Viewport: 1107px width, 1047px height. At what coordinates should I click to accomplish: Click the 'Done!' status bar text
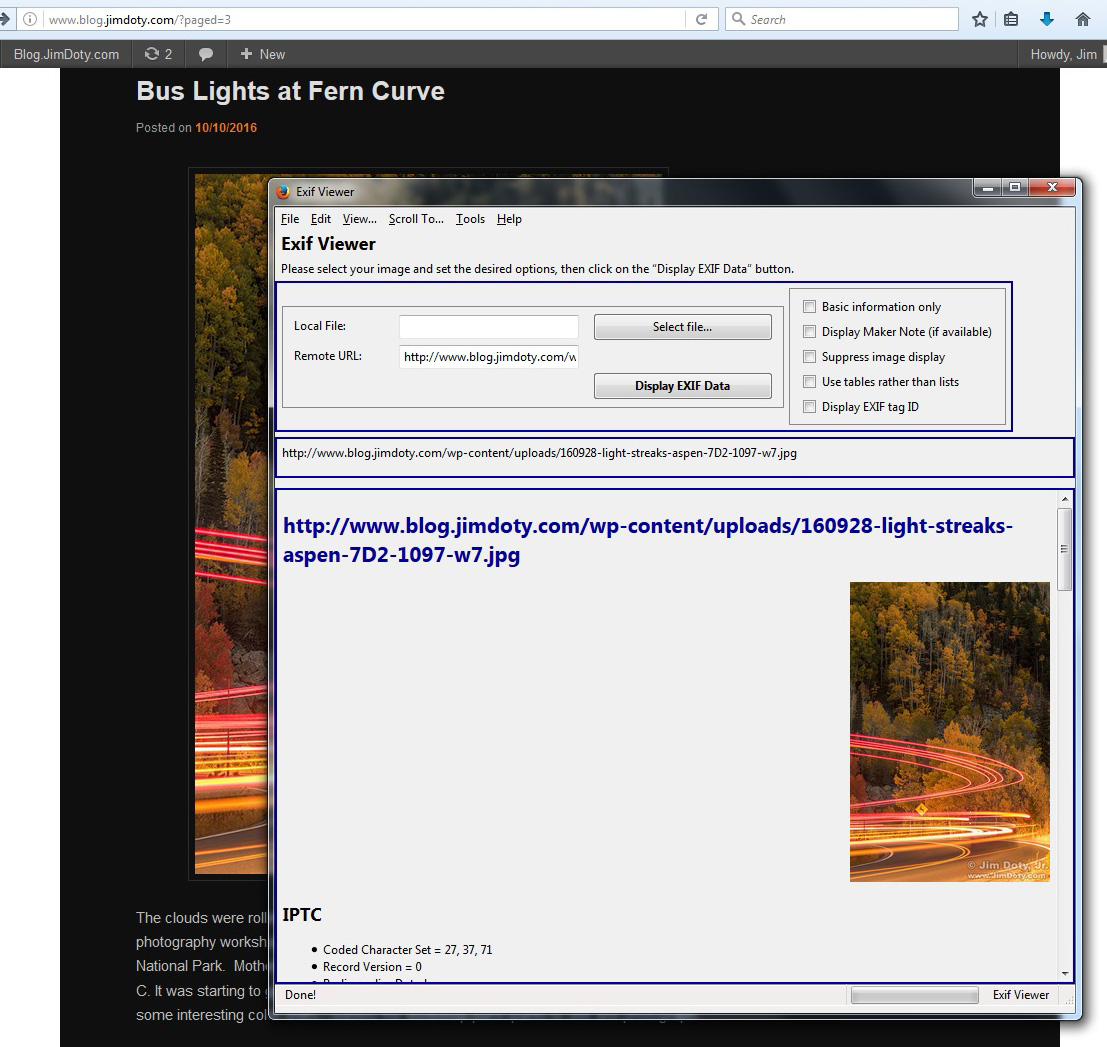300,995
